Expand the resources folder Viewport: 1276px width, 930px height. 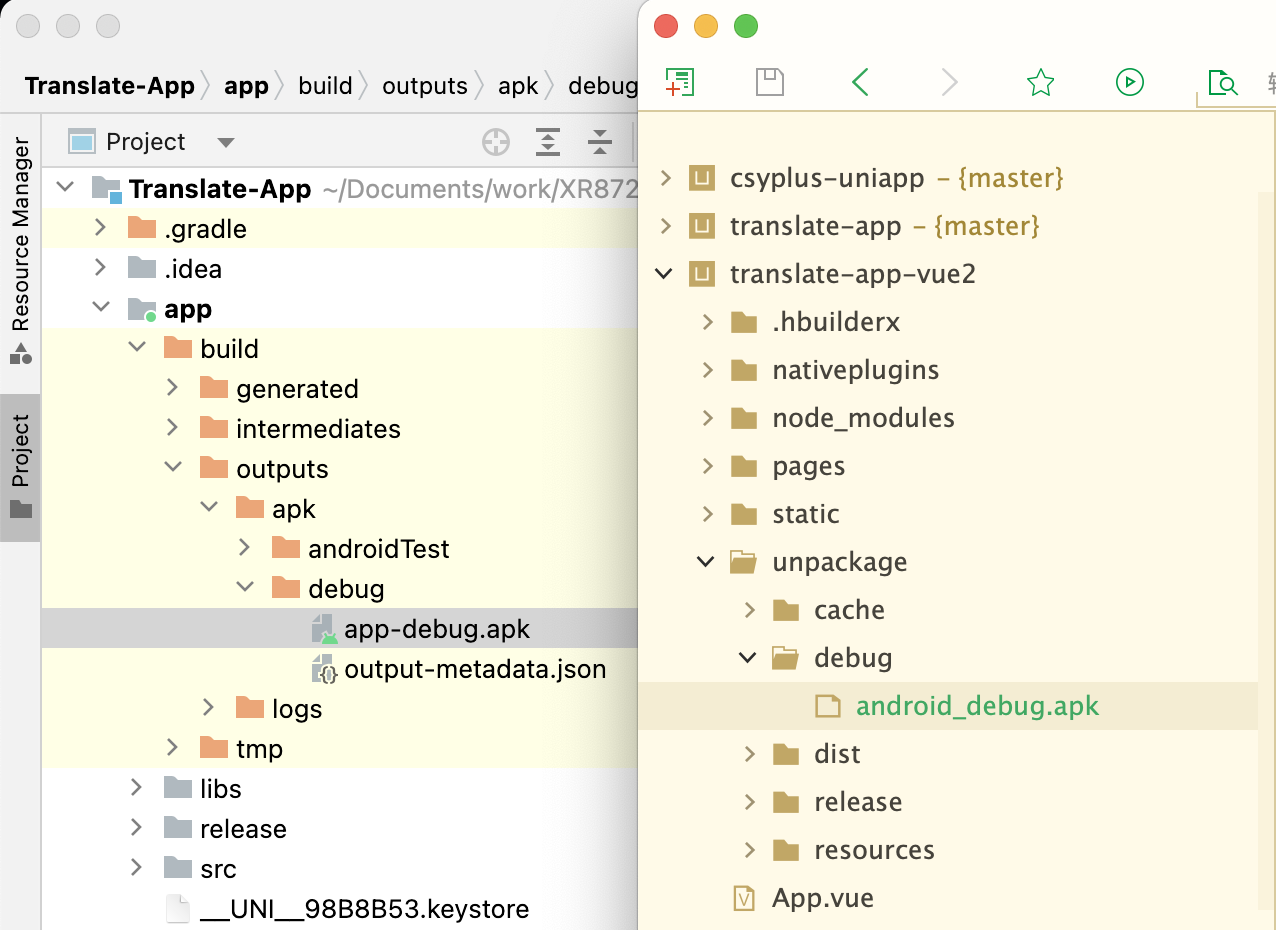750,850
